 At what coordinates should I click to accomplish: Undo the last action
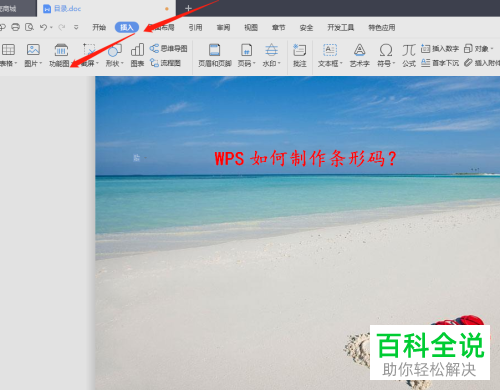pos(43,27)
